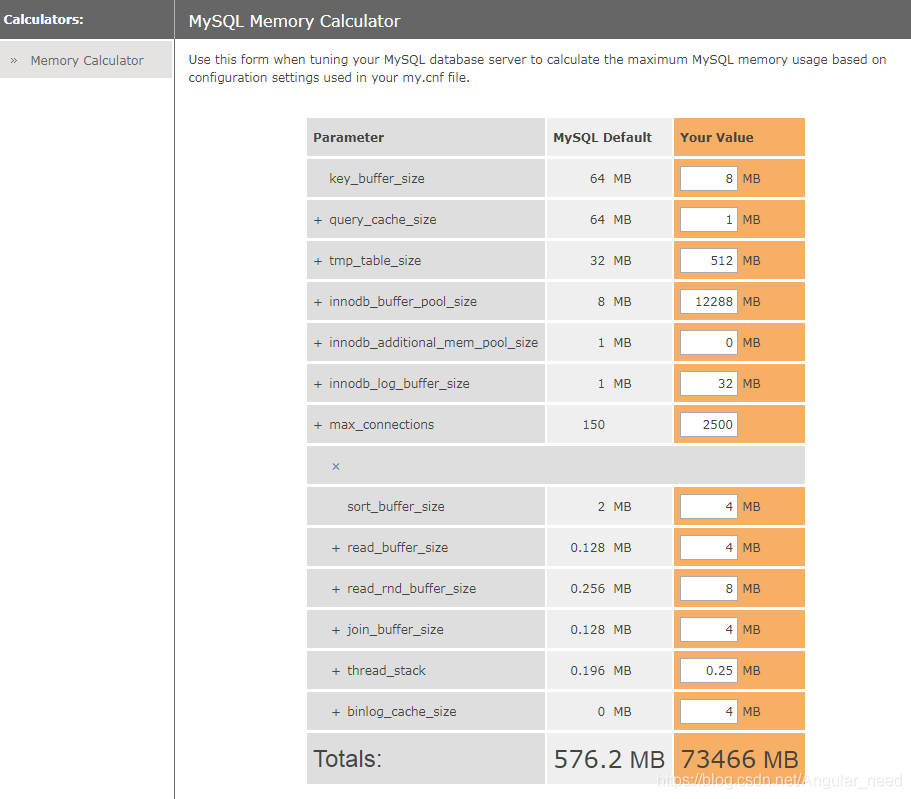
Task: Edit the binlog_cache_size value field
Action: [x=708, y=711]
